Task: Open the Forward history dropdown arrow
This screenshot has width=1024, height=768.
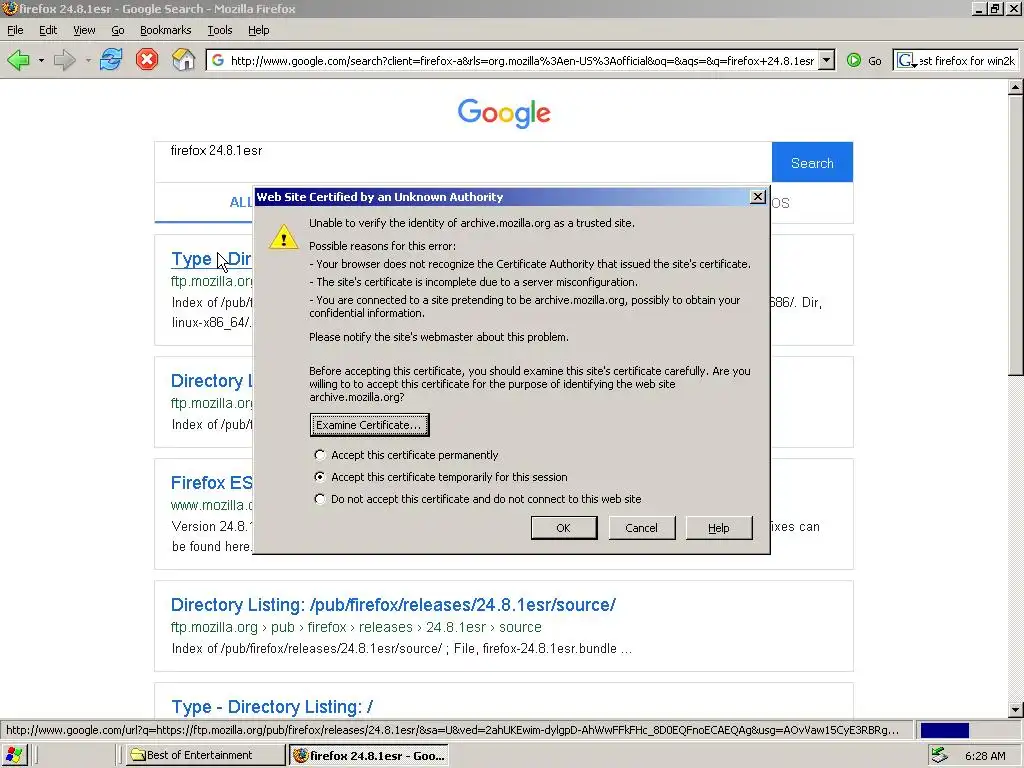Action: click(x=88, y=61)
